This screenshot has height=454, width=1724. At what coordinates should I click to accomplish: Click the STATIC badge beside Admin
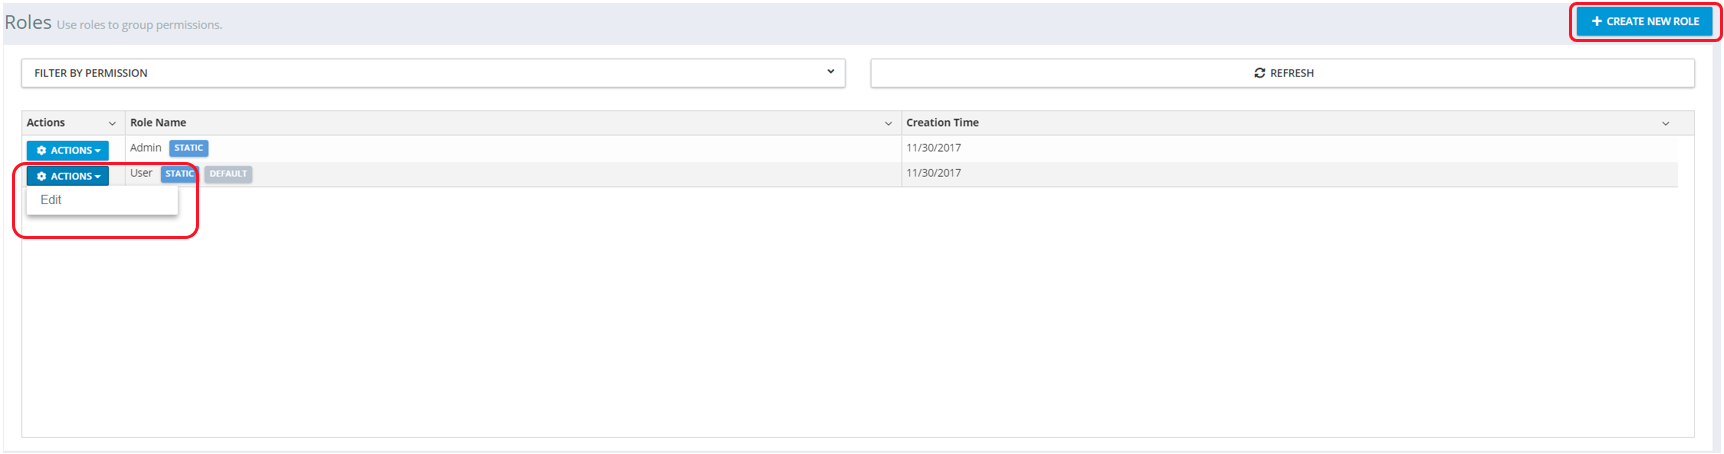point(188,148)
